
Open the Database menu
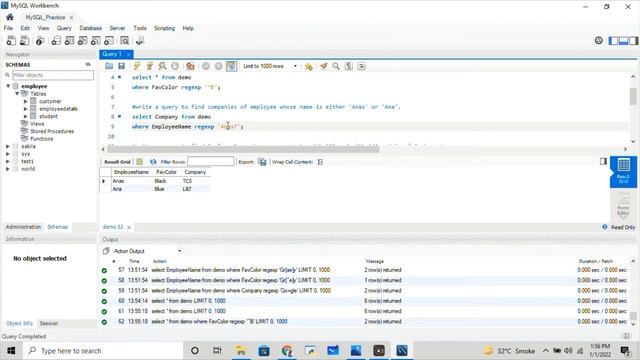[90, 28]
